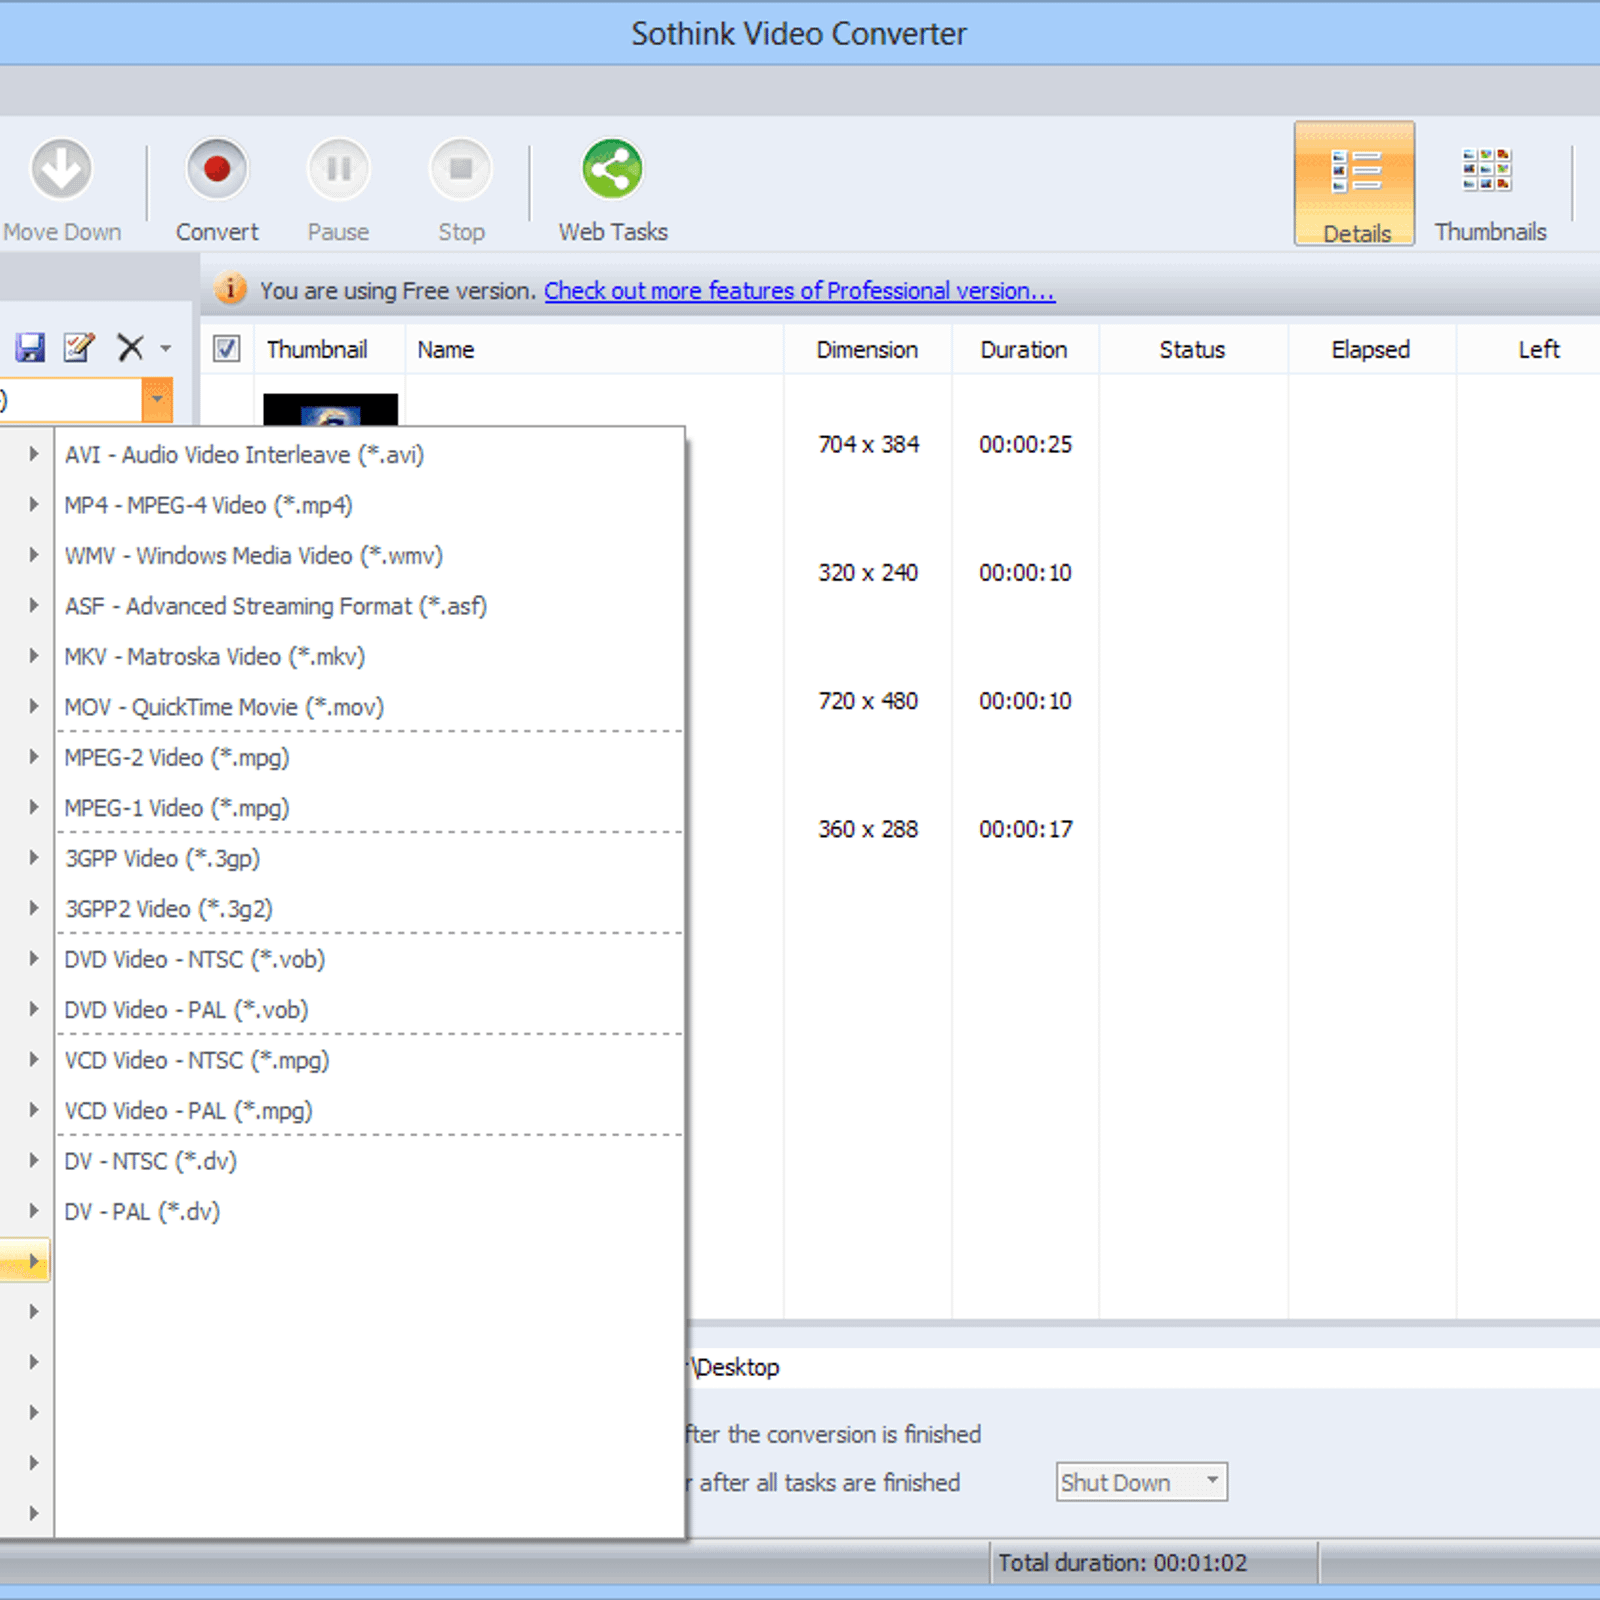
Task: Select MP4 - MPEG-4 Video format
Action: pyautogui.click(x=370, y=505)
